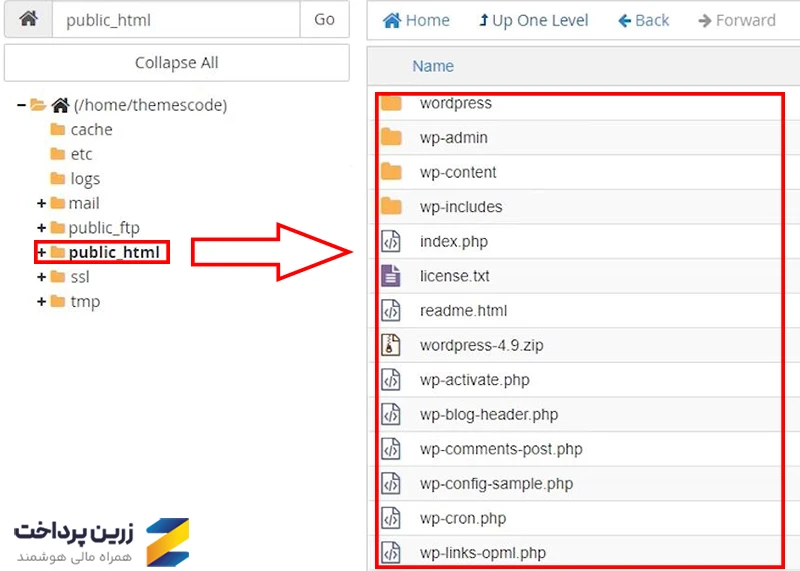Select the wp-cron.php file name
Screen dimensions: 800x571
point(463,519)
